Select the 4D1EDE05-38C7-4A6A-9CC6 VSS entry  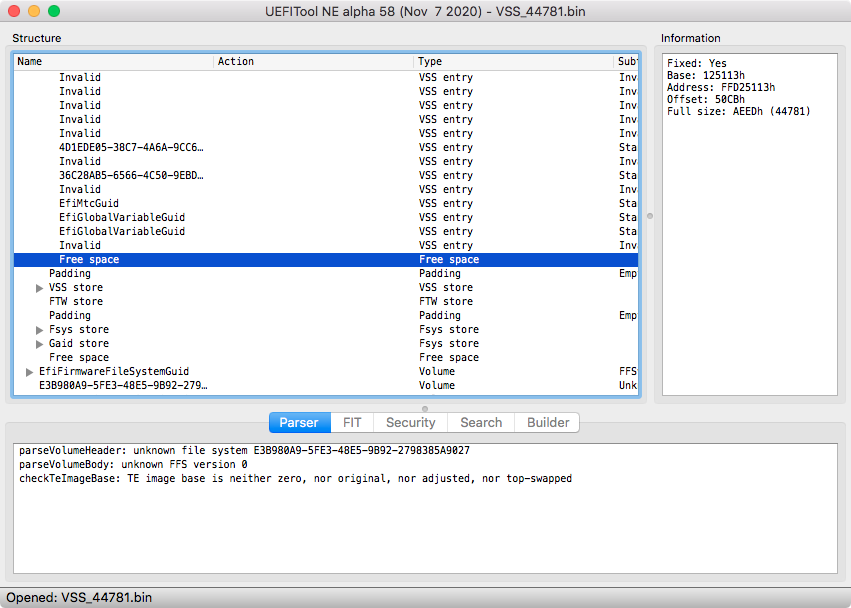(x=326, y=148)
